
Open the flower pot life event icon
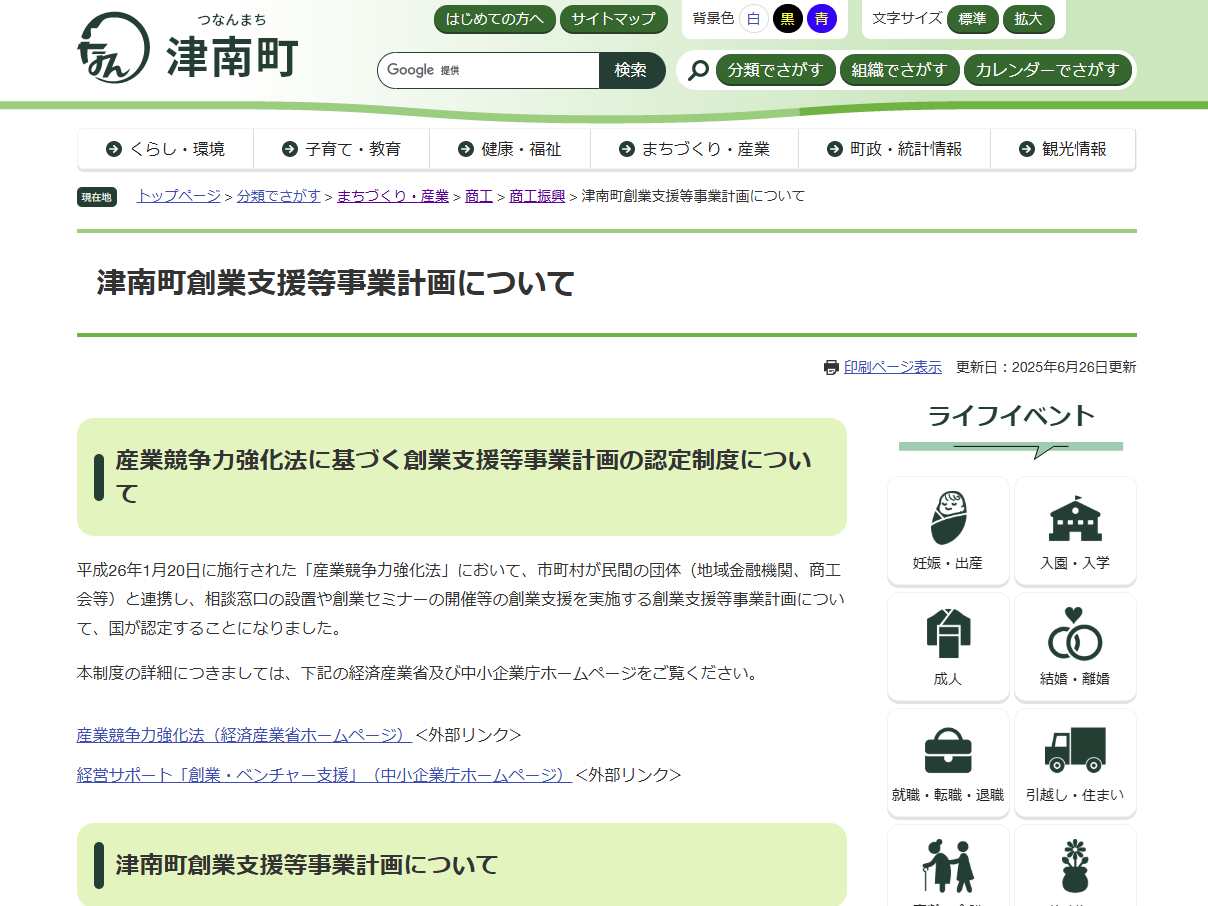tap(1075, 866)
